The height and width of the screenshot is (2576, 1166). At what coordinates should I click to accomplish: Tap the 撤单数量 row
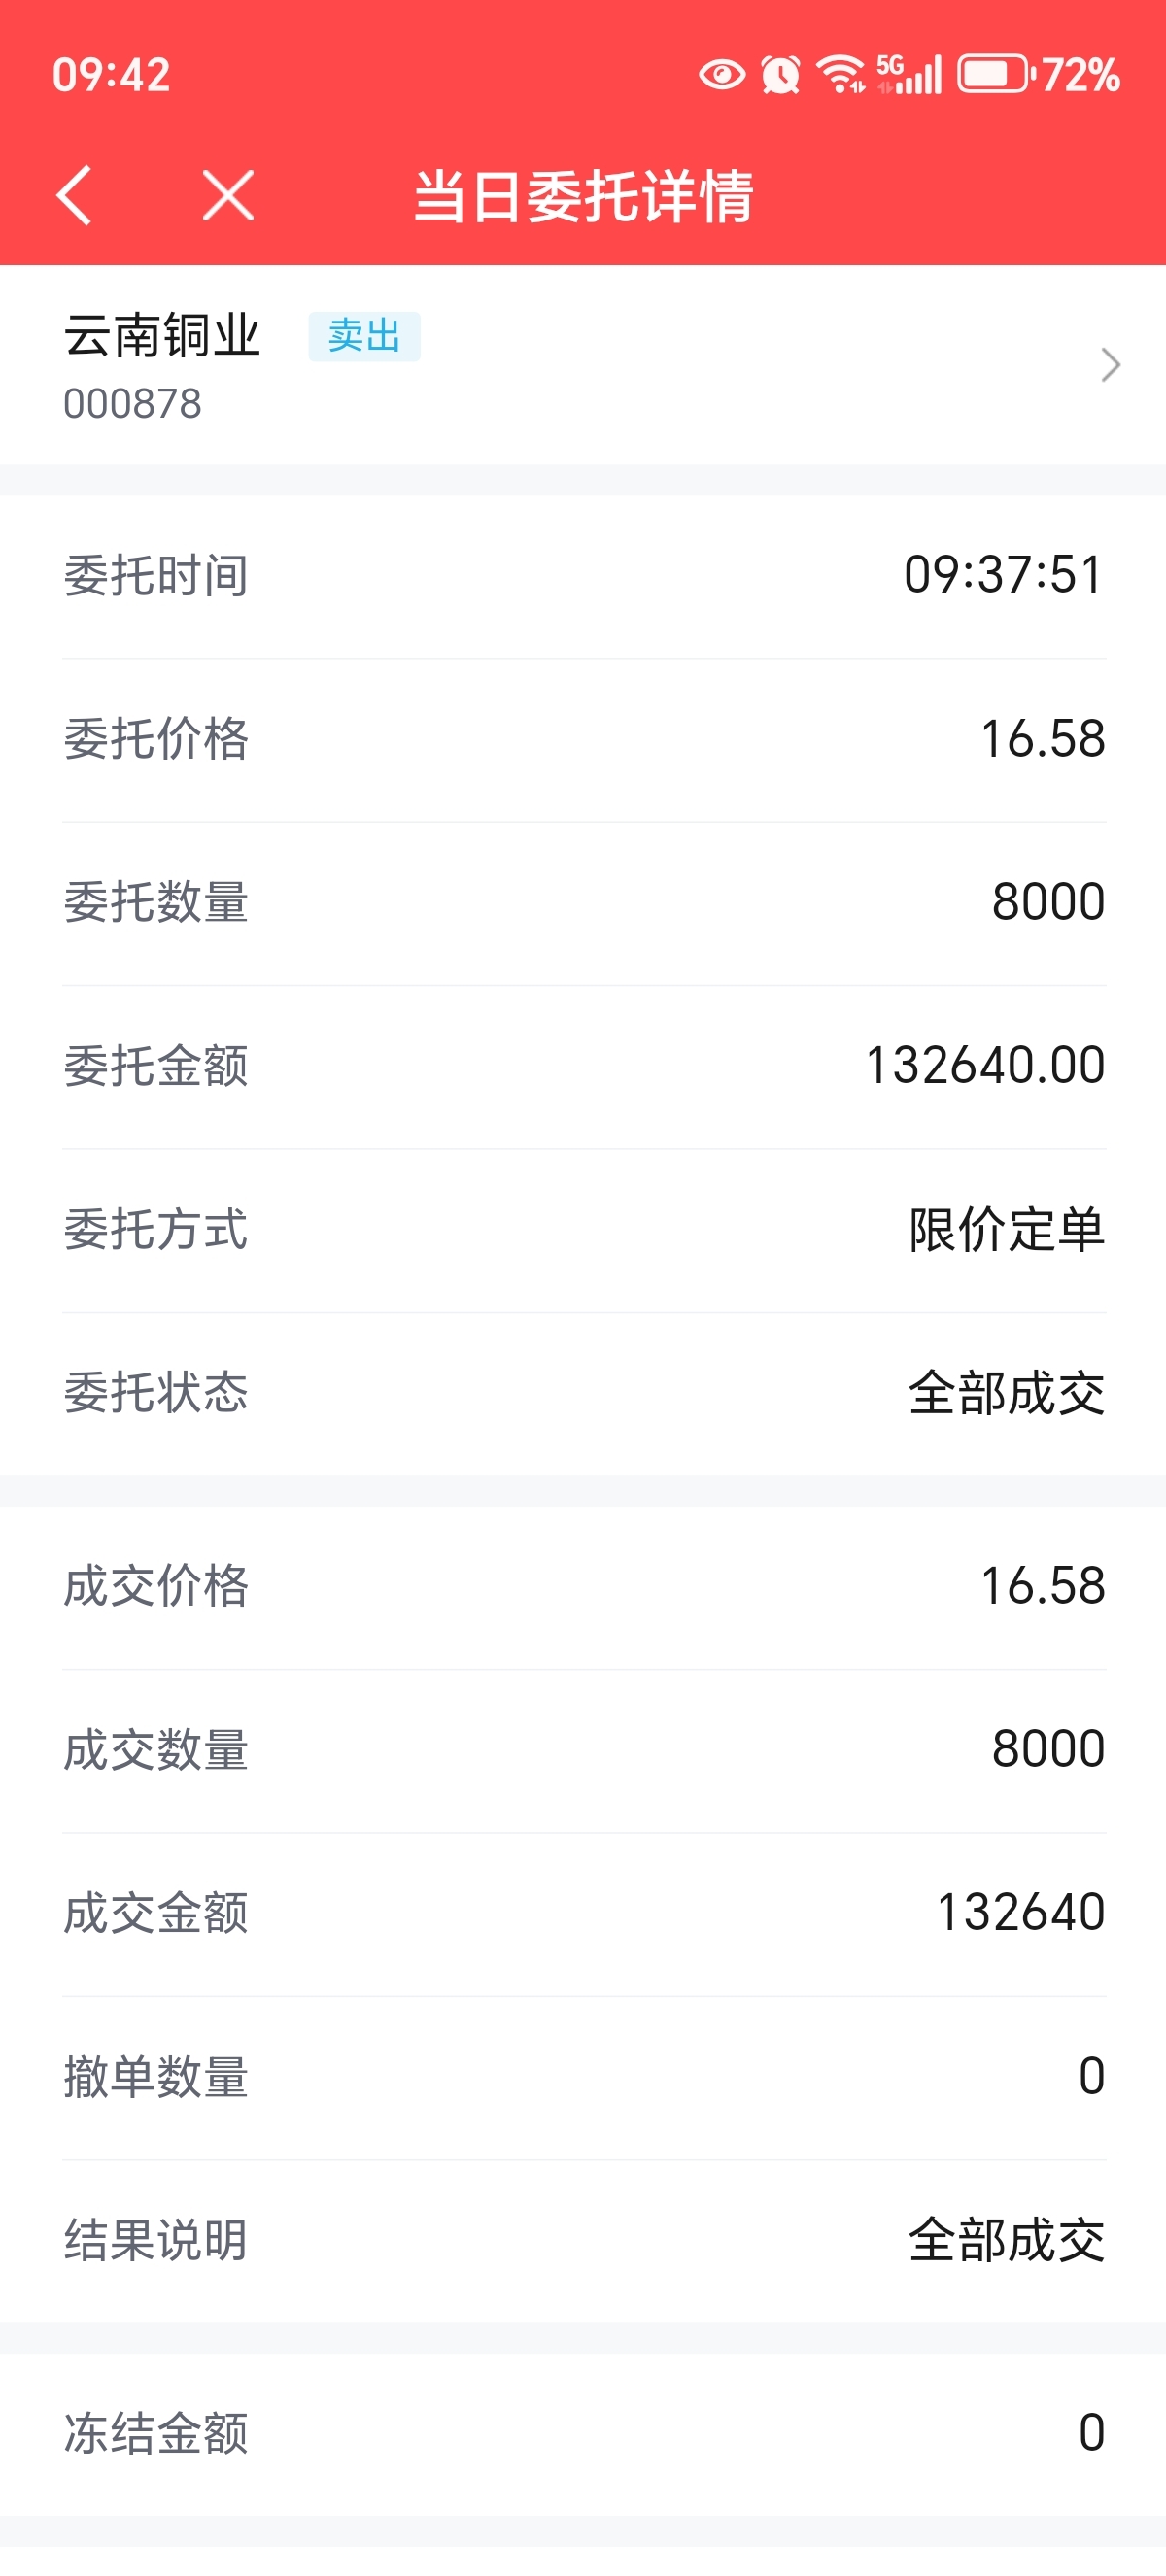click(x=584, y=2077)
